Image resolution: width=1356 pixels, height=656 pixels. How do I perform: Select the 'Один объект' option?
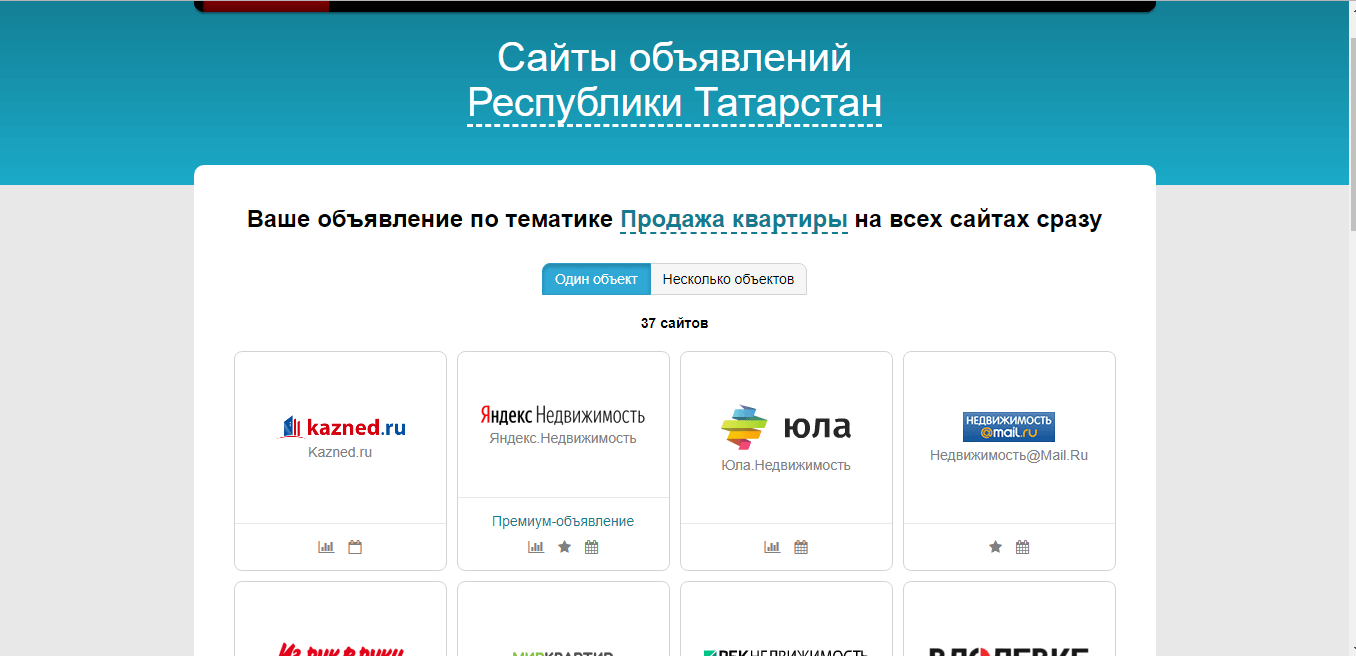pos(596,279)
